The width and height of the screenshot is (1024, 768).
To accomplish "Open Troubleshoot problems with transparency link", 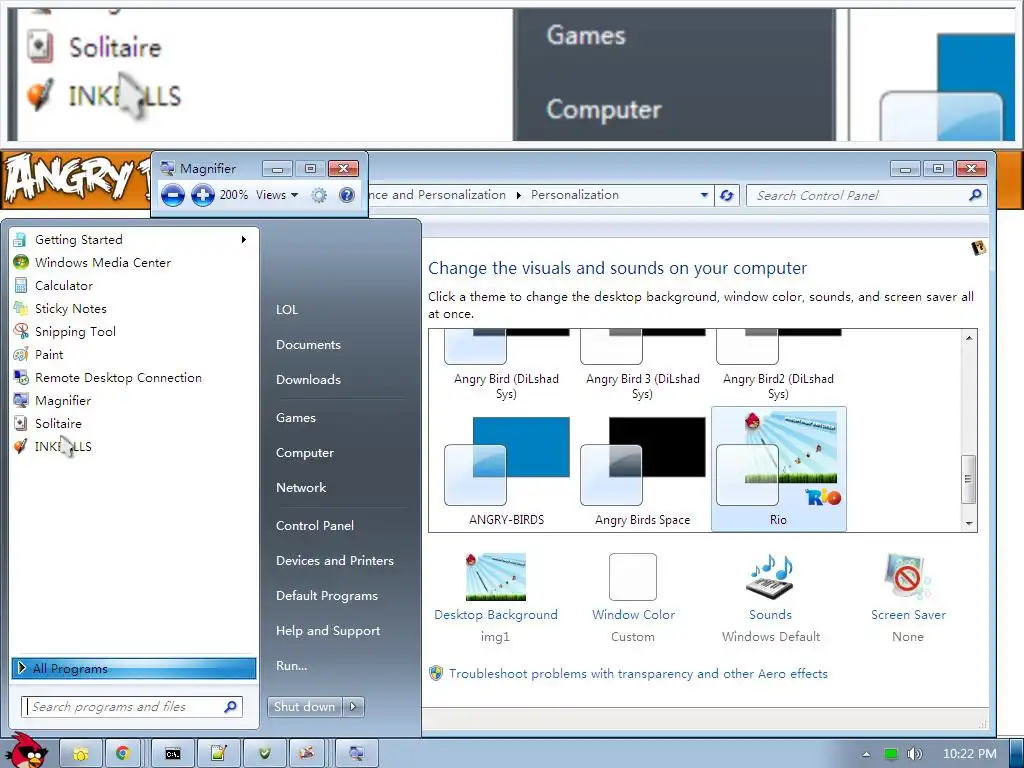I will tap(638, 673).
